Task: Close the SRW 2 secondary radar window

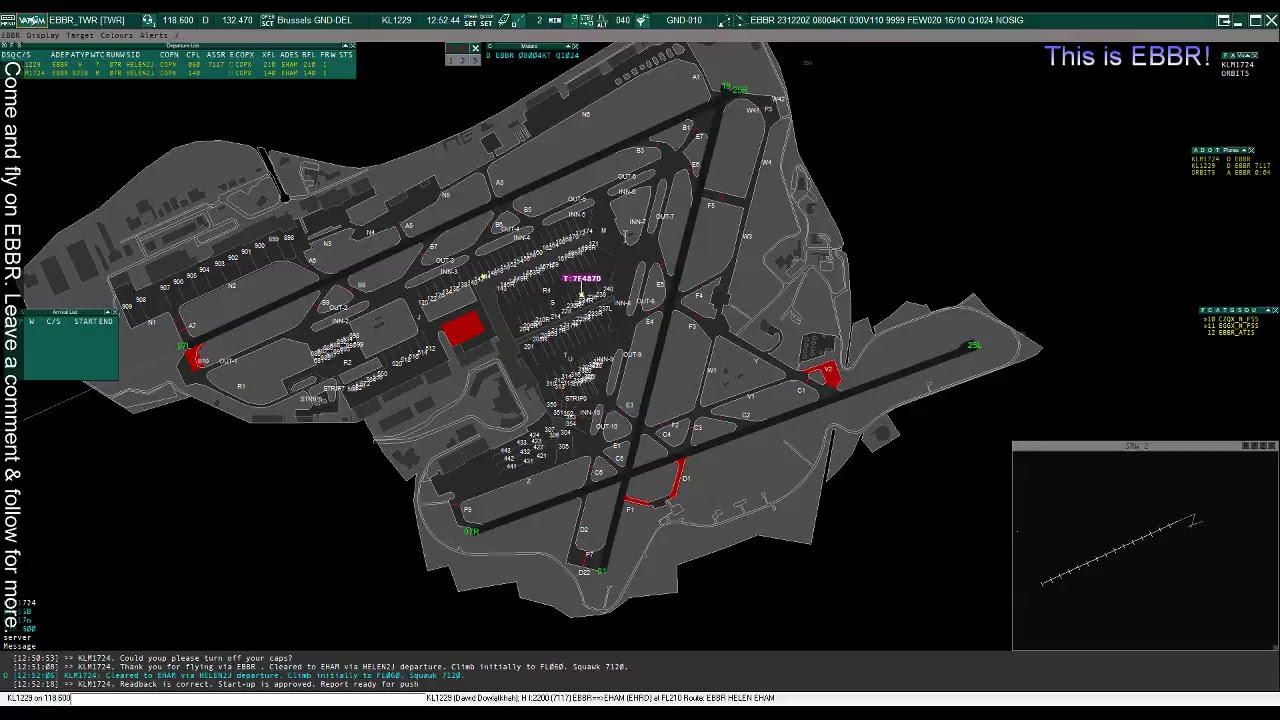Action: (1272, 446)
